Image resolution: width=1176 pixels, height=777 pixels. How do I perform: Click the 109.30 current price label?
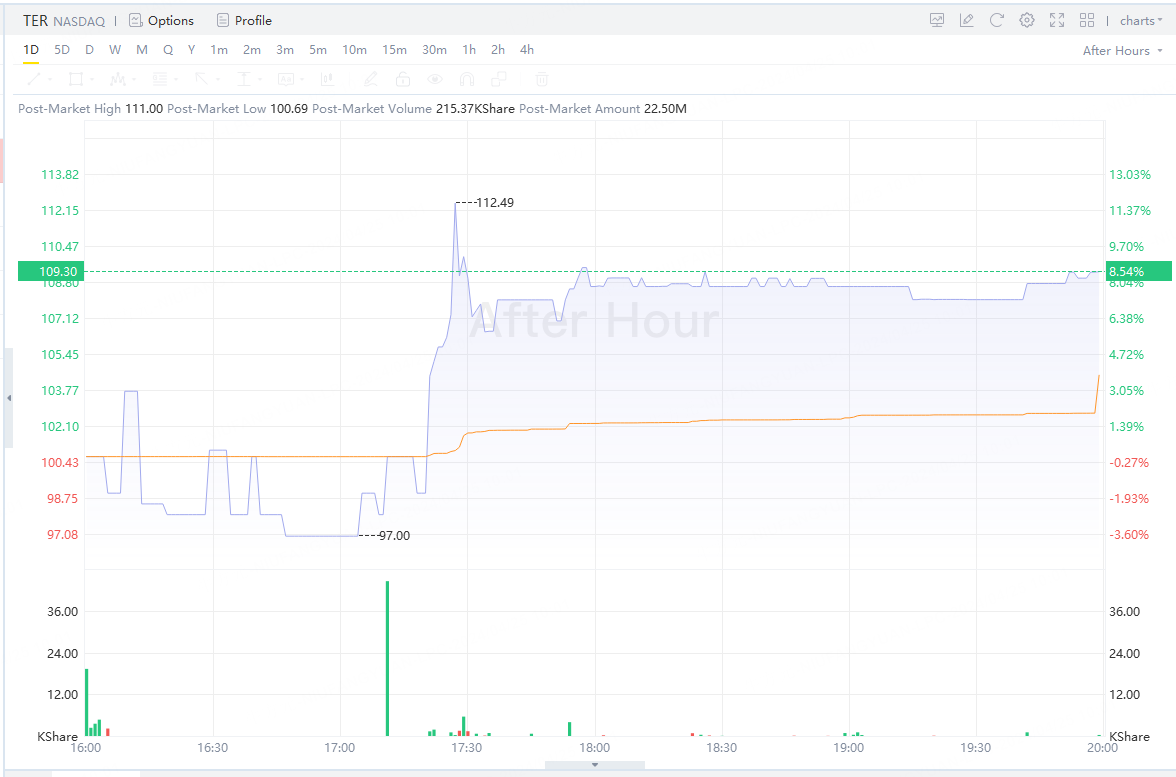[52, 272]
